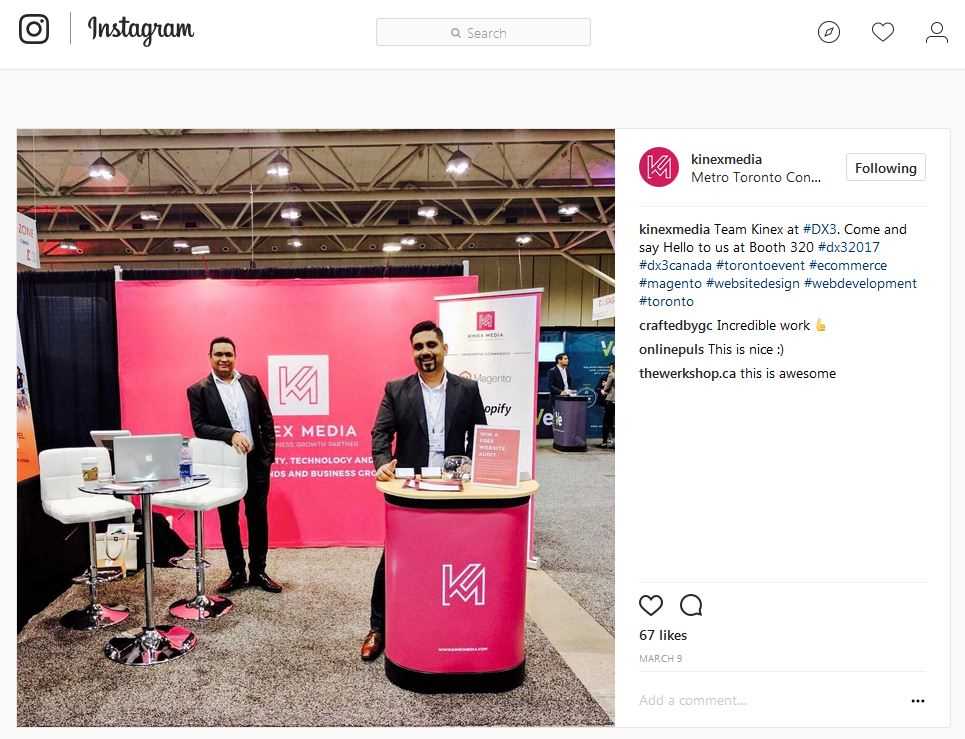This screenshot has width=965, height=739.
Task: Click the comment speech bubble icon
Action: click(x=691, y=605)
